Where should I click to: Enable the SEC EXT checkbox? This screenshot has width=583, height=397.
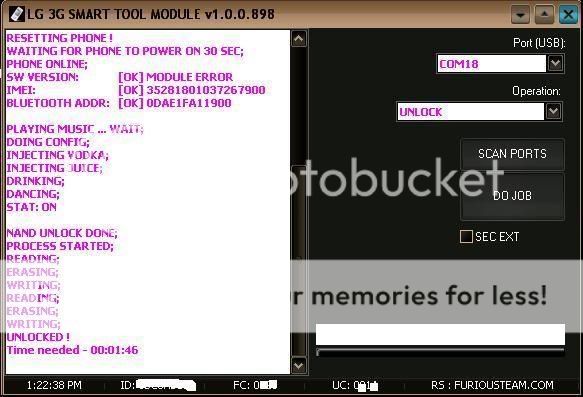point(466,236)
